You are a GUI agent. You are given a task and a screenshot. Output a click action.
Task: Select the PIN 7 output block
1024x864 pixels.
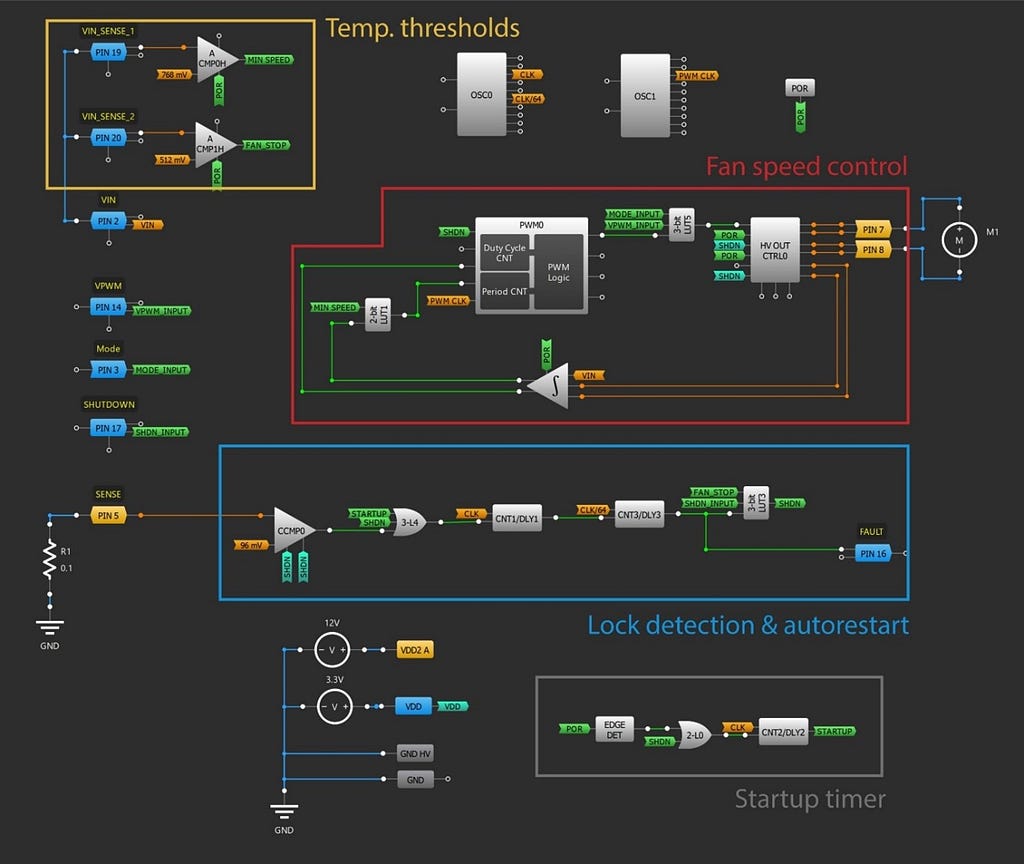(873, 229)
